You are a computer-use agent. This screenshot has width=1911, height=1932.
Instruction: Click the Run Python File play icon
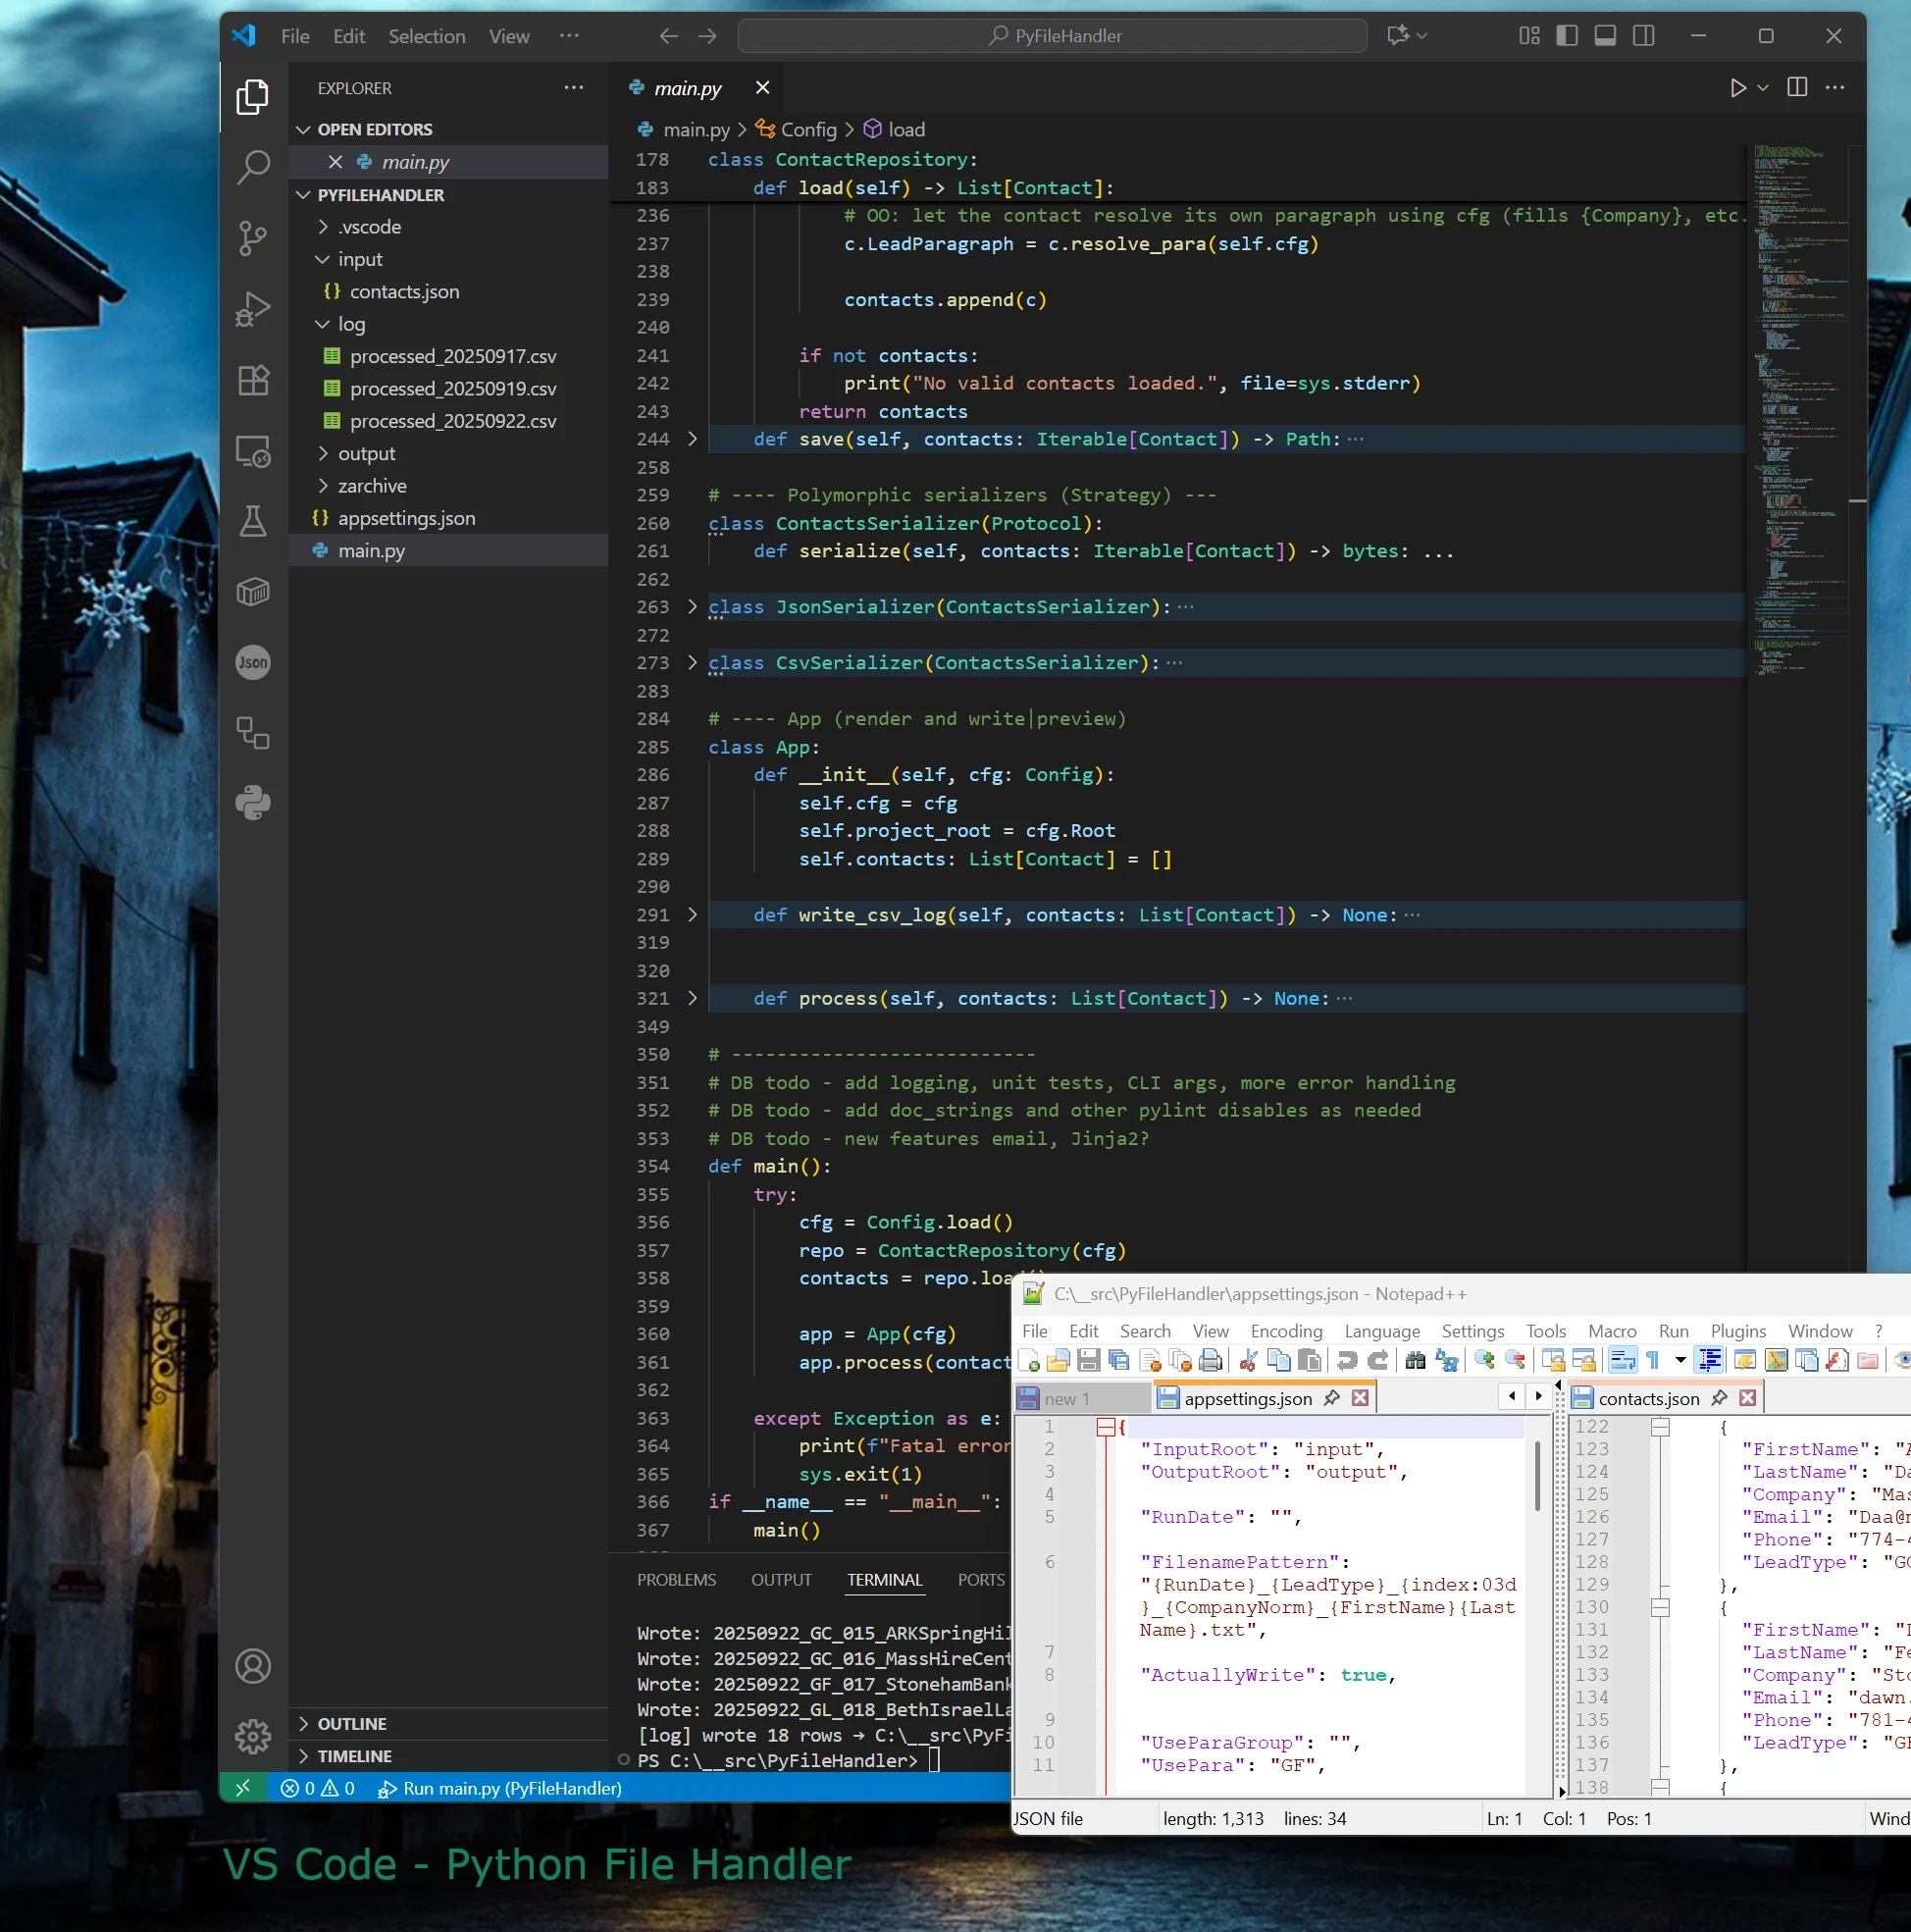1738,88
